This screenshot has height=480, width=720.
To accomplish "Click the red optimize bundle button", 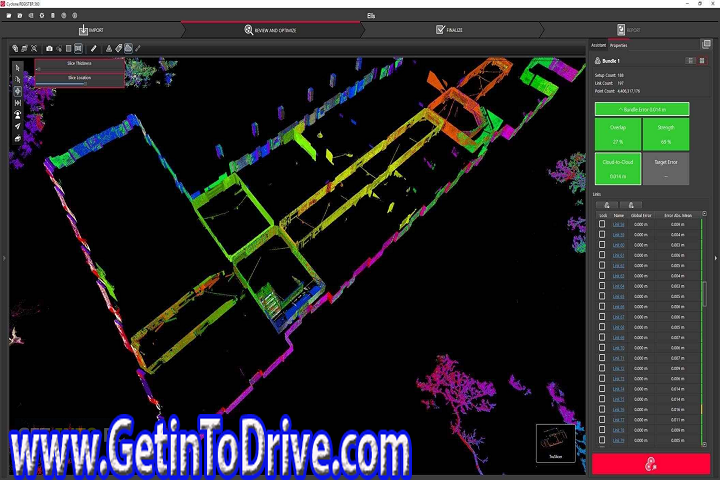I will pyautogui.click(x=651, y=464).
